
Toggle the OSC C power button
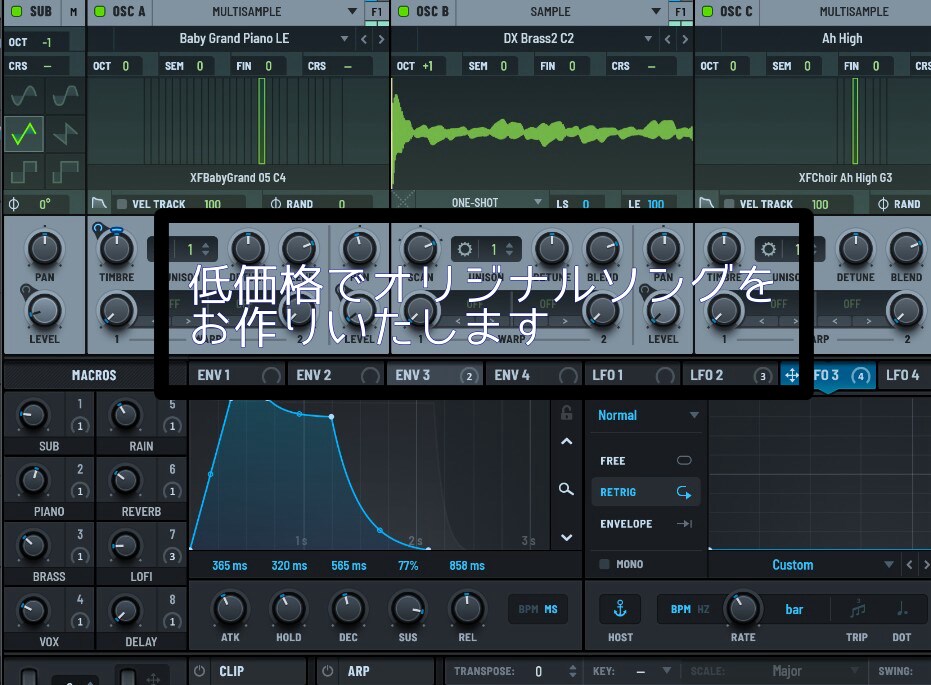(708, 11)
